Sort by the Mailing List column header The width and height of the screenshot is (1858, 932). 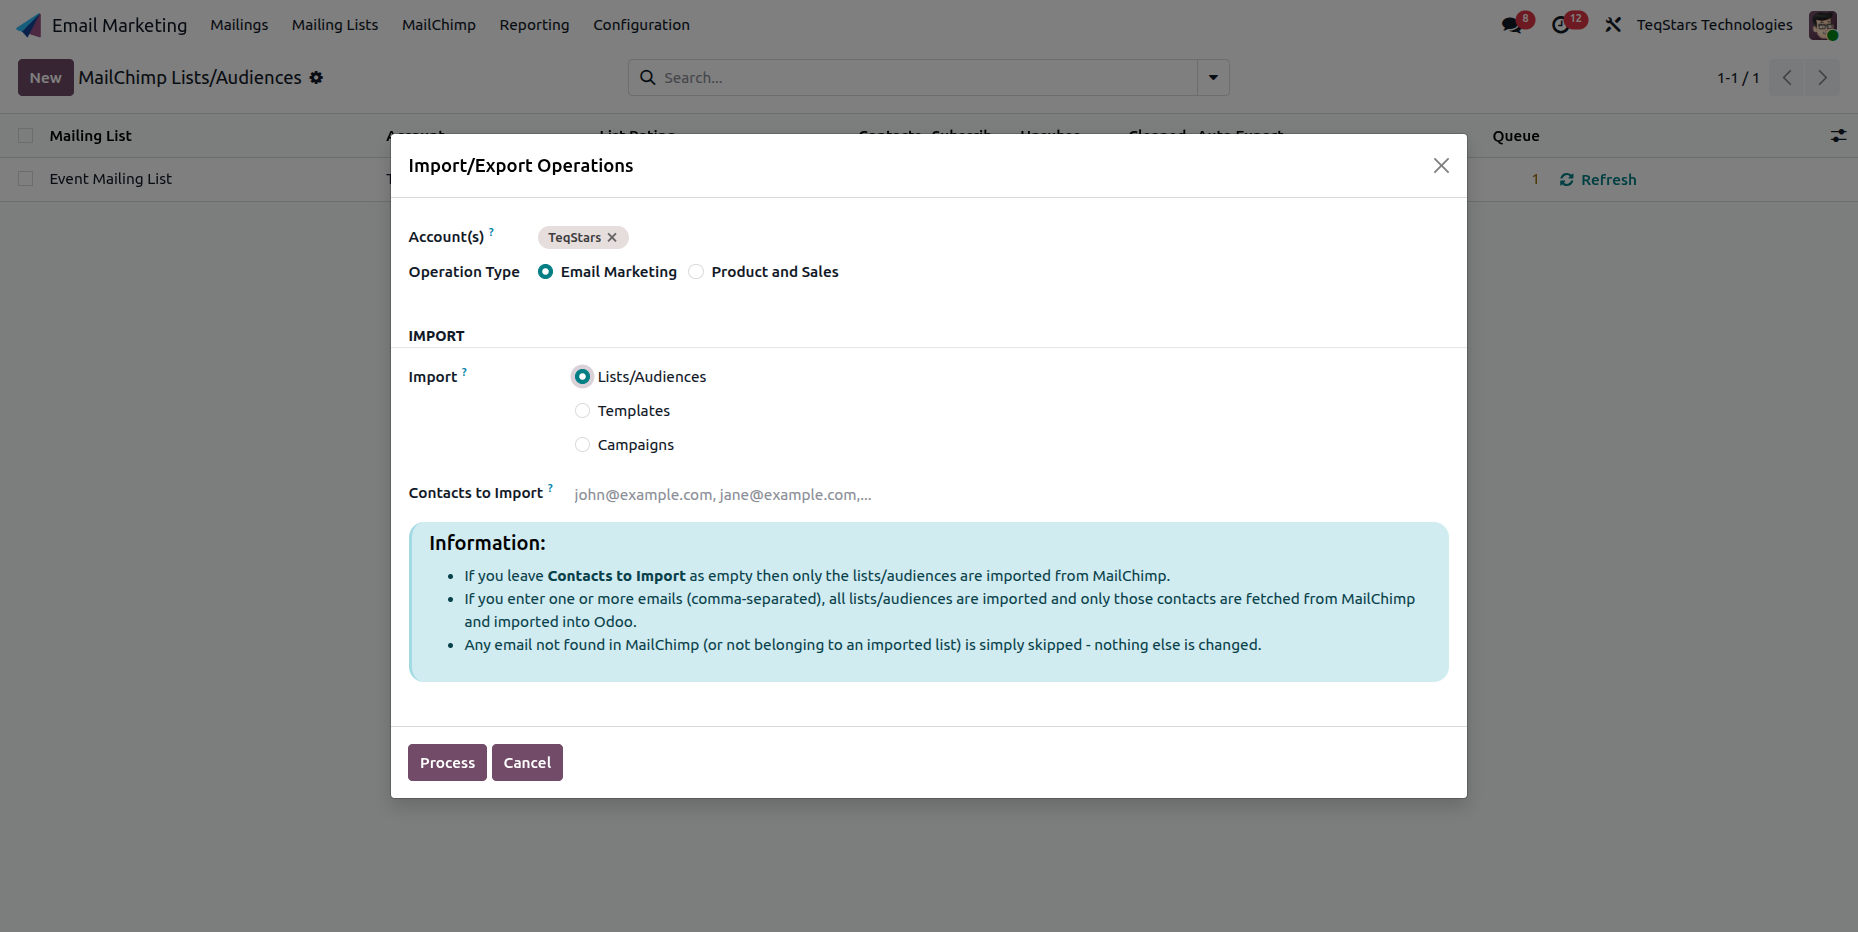(90, 136)
